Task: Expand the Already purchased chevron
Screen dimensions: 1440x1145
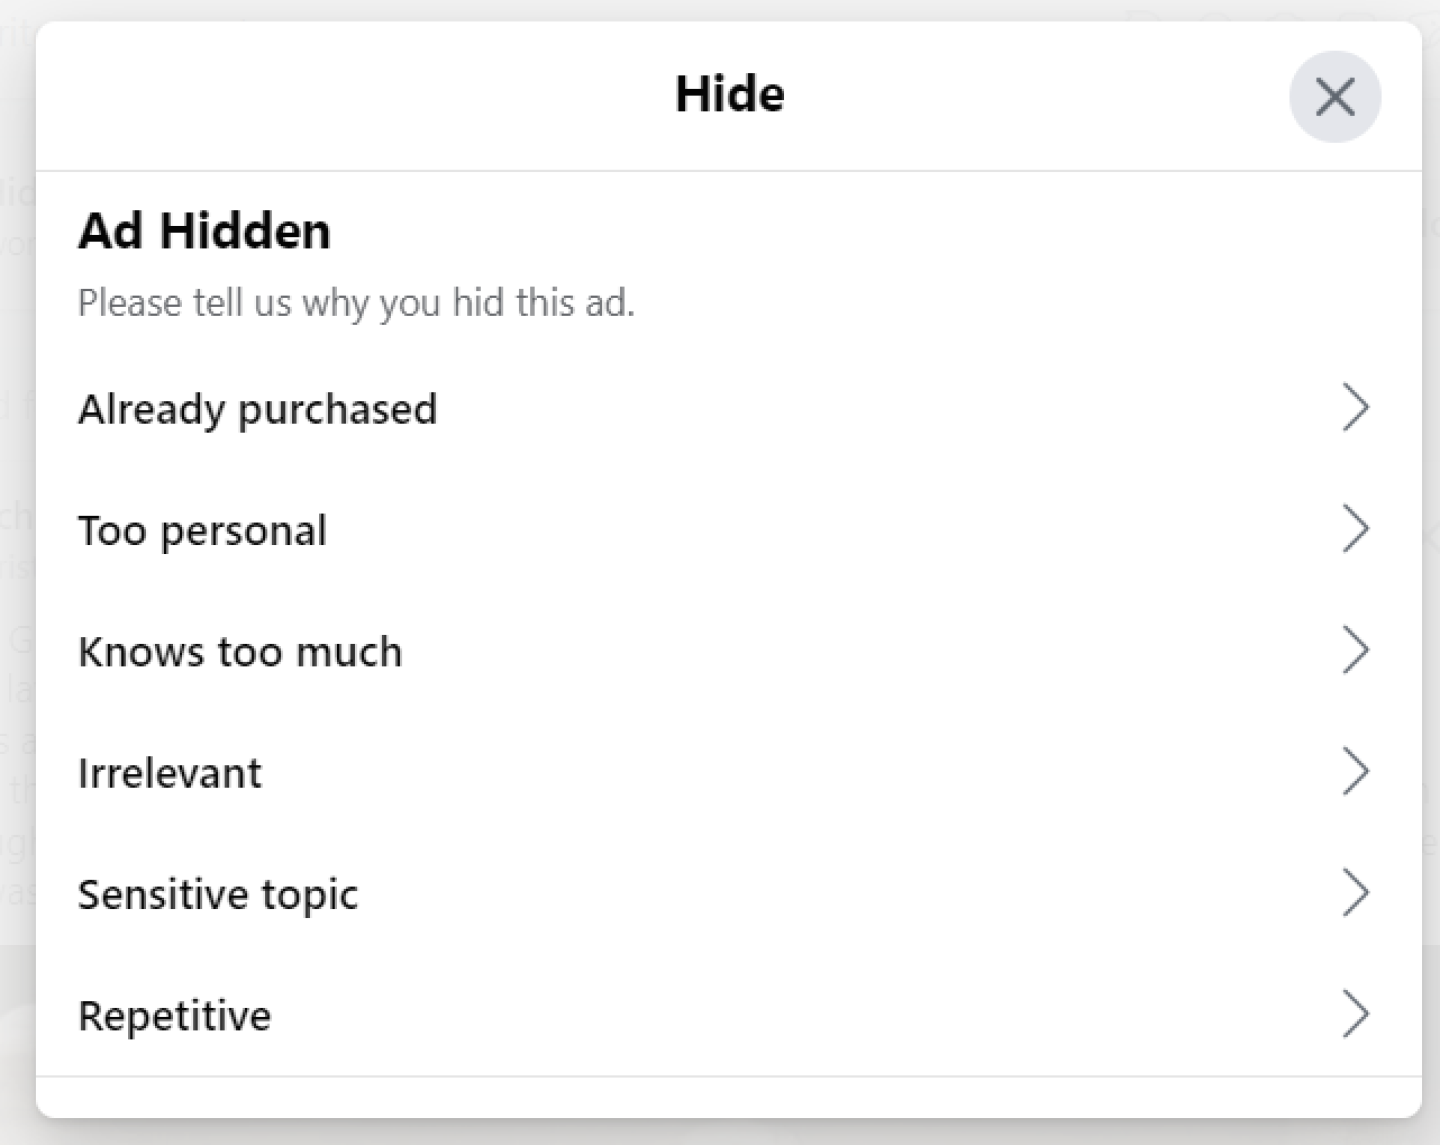Action: pos(1355,408)
